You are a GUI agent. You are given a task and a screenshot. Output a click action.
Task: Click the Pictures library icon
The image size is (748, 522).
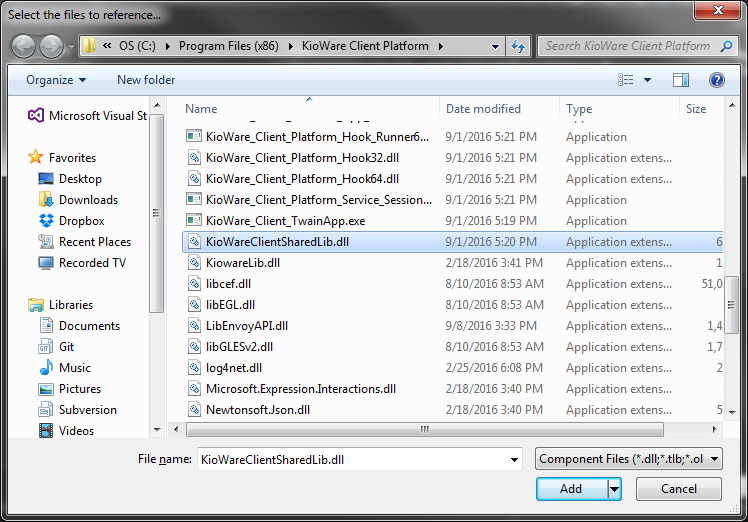pyautogui.click(x=46, y=389)
